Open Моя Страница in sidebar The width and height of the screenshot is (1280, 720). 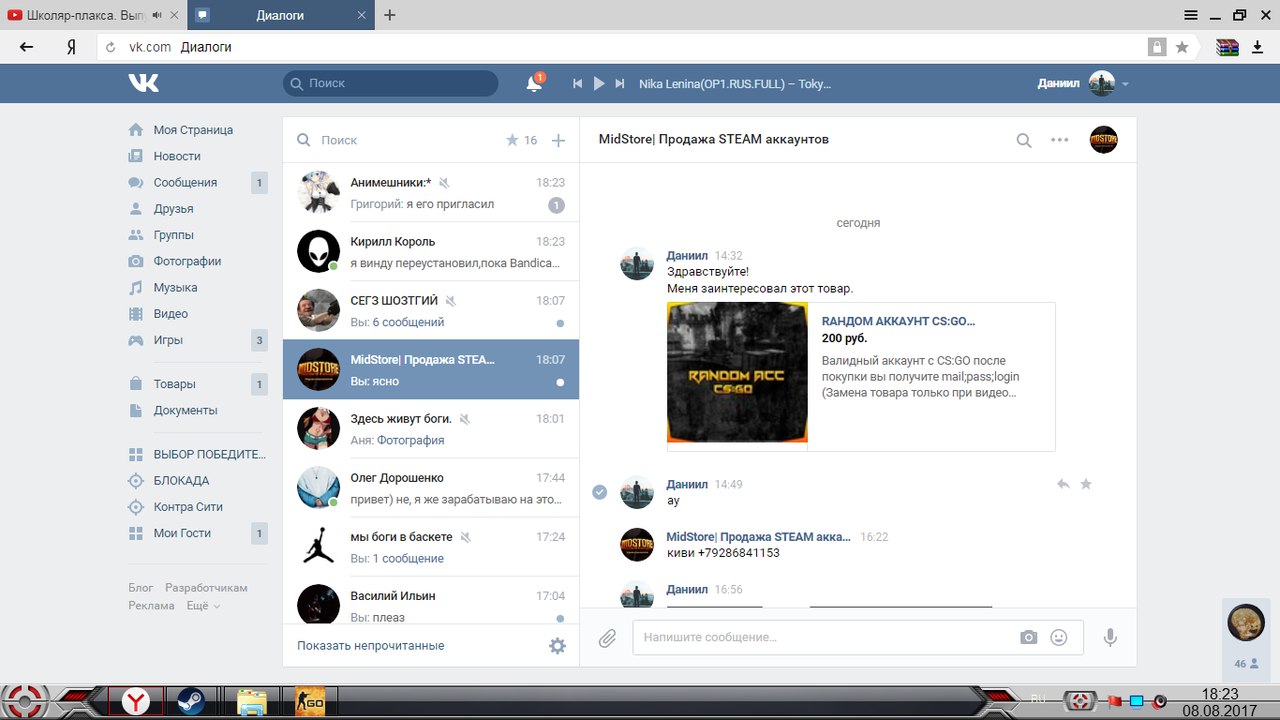[x=193, y=130]
